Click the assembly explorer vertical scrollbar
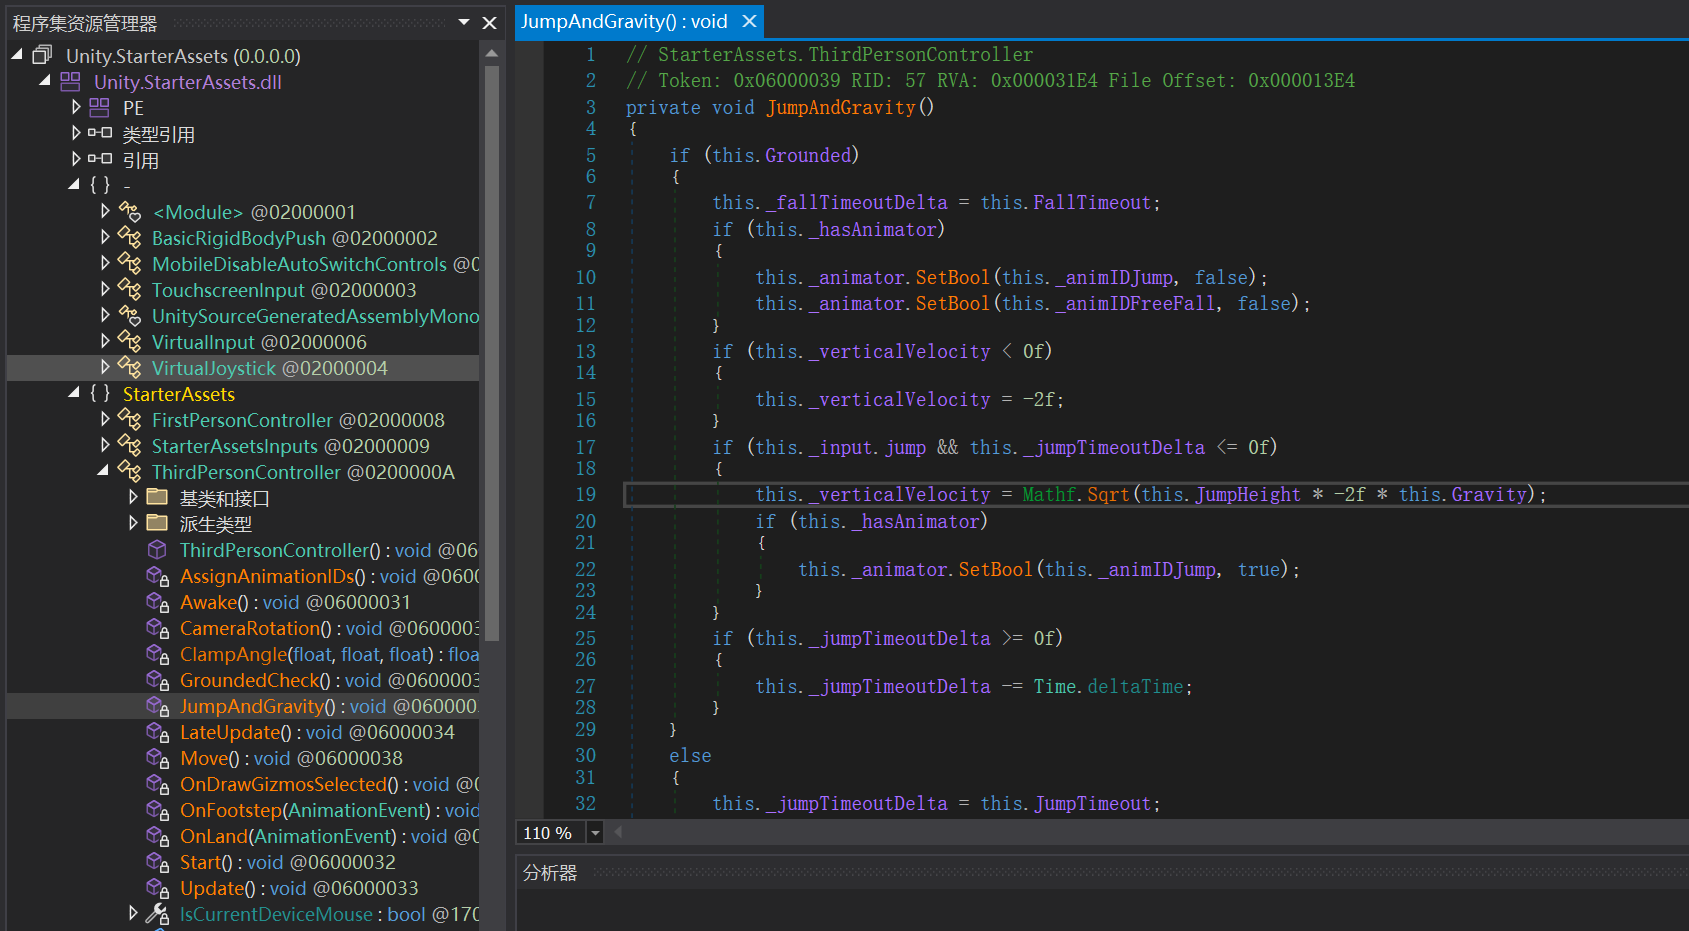This screenshot has width=1689, height=931. [x=491, y=350]
